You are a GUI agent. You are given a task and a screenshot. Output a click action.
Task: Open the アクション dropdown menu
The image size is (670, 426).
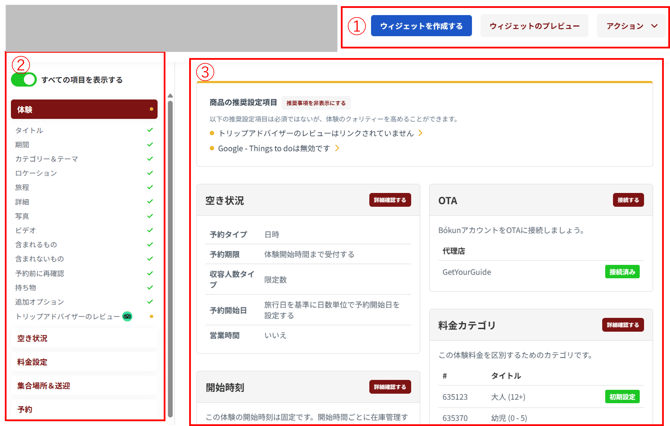(632, 26)
